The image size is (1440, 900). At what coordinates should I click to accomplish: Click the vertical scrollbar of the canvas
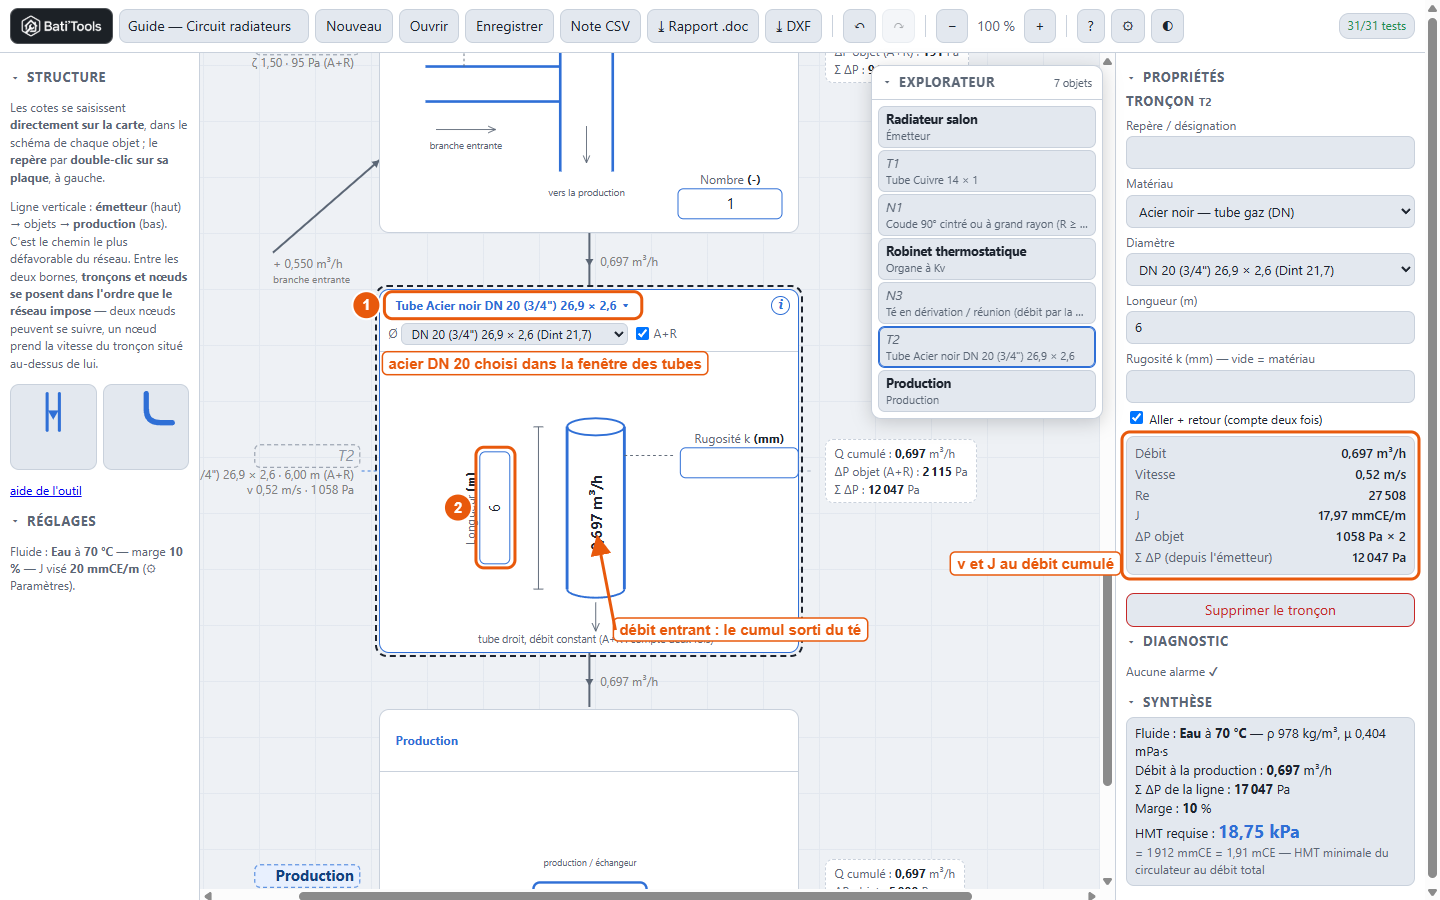pos(1107,680)
